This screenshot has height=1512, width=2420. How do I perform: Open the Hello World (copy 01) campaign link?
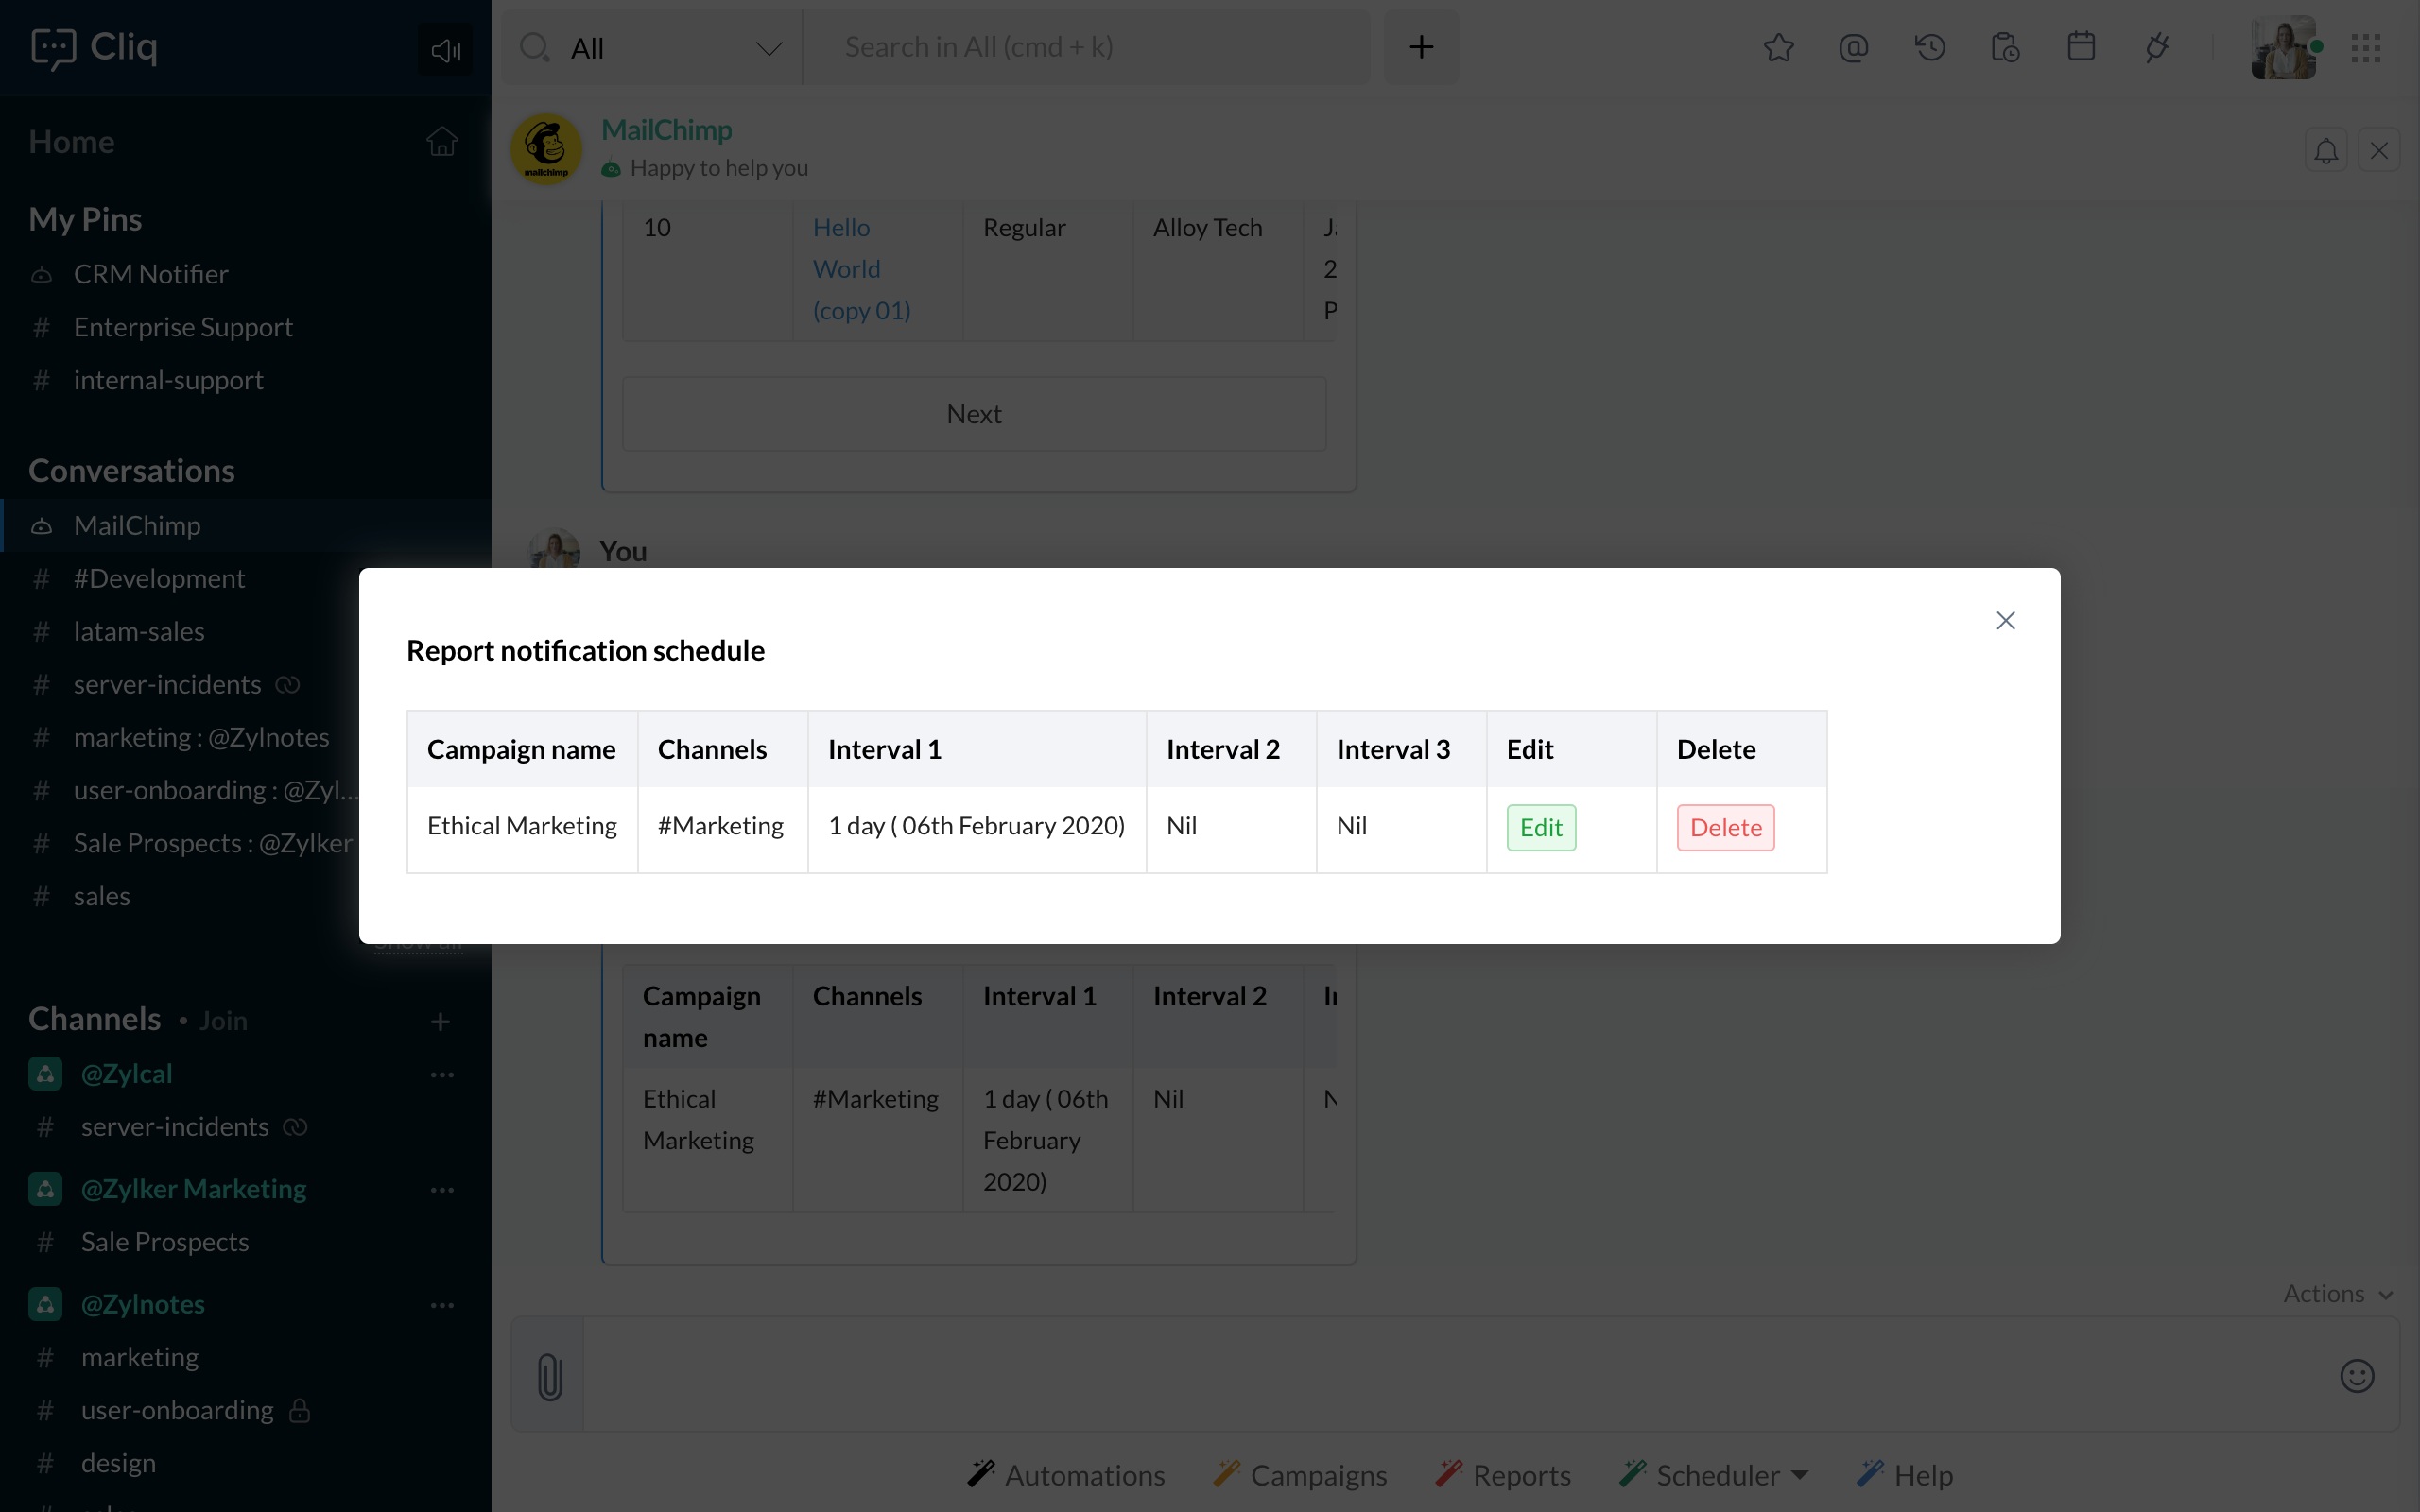(x=861, y=269)
